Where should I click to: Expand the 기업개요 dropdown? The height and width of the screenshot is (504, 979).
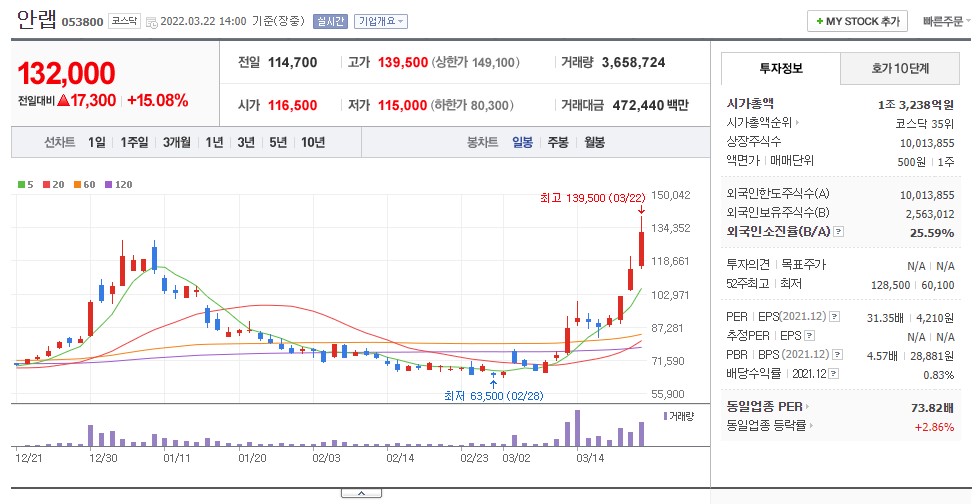click(381, 21)
